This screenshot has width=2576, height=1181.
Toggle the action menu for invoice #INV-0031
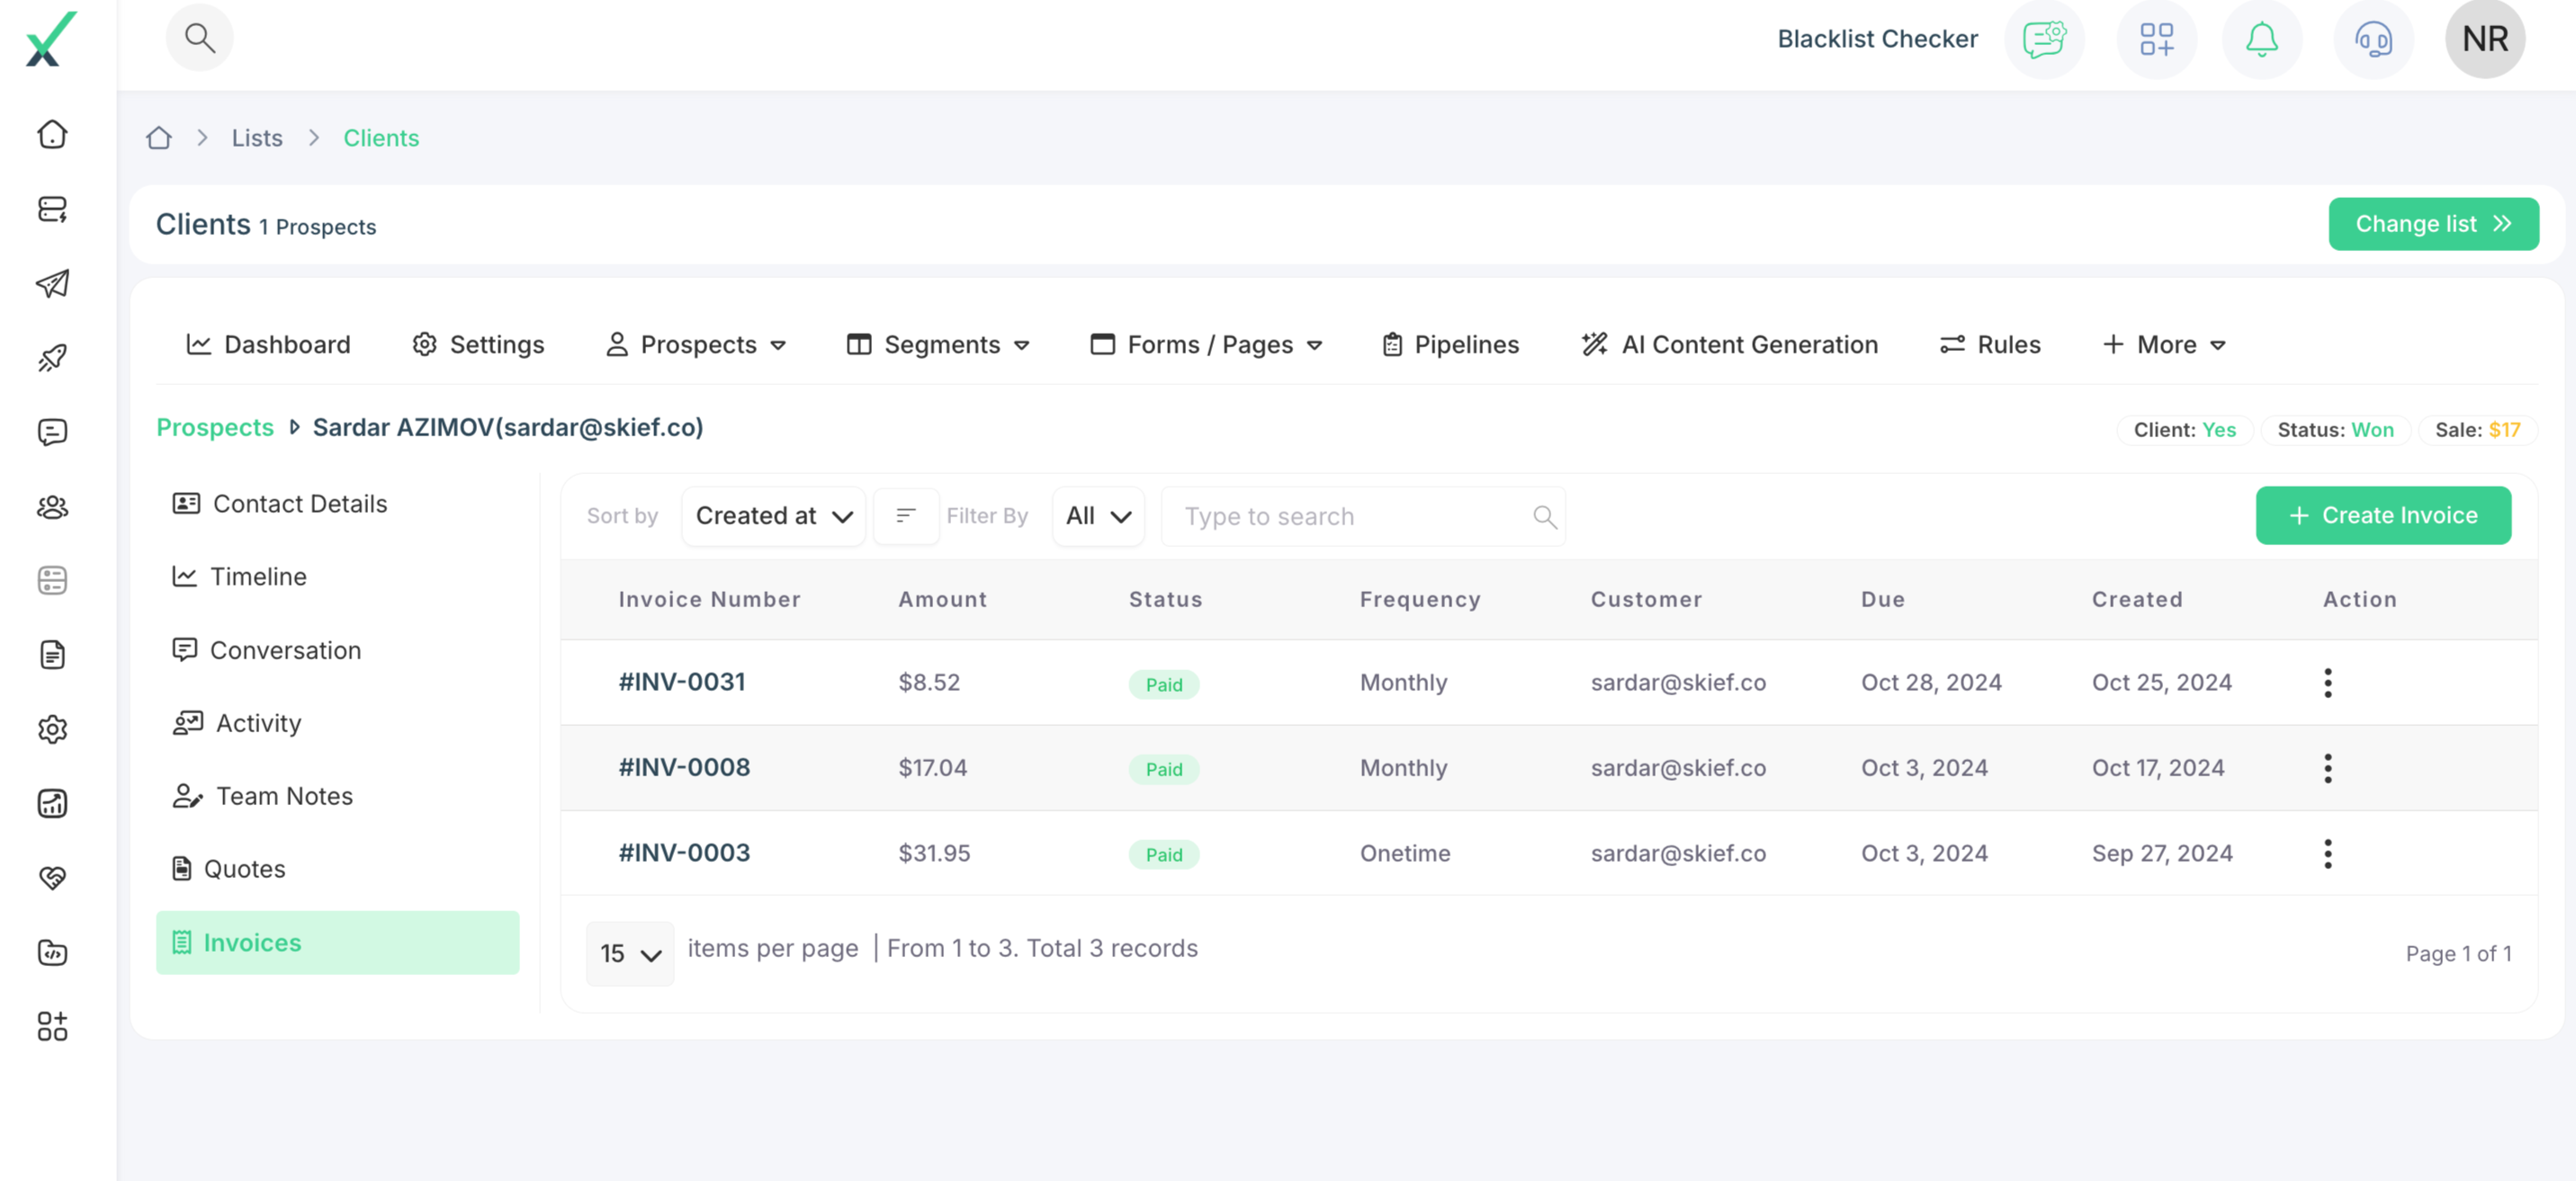pos(2329,682)
